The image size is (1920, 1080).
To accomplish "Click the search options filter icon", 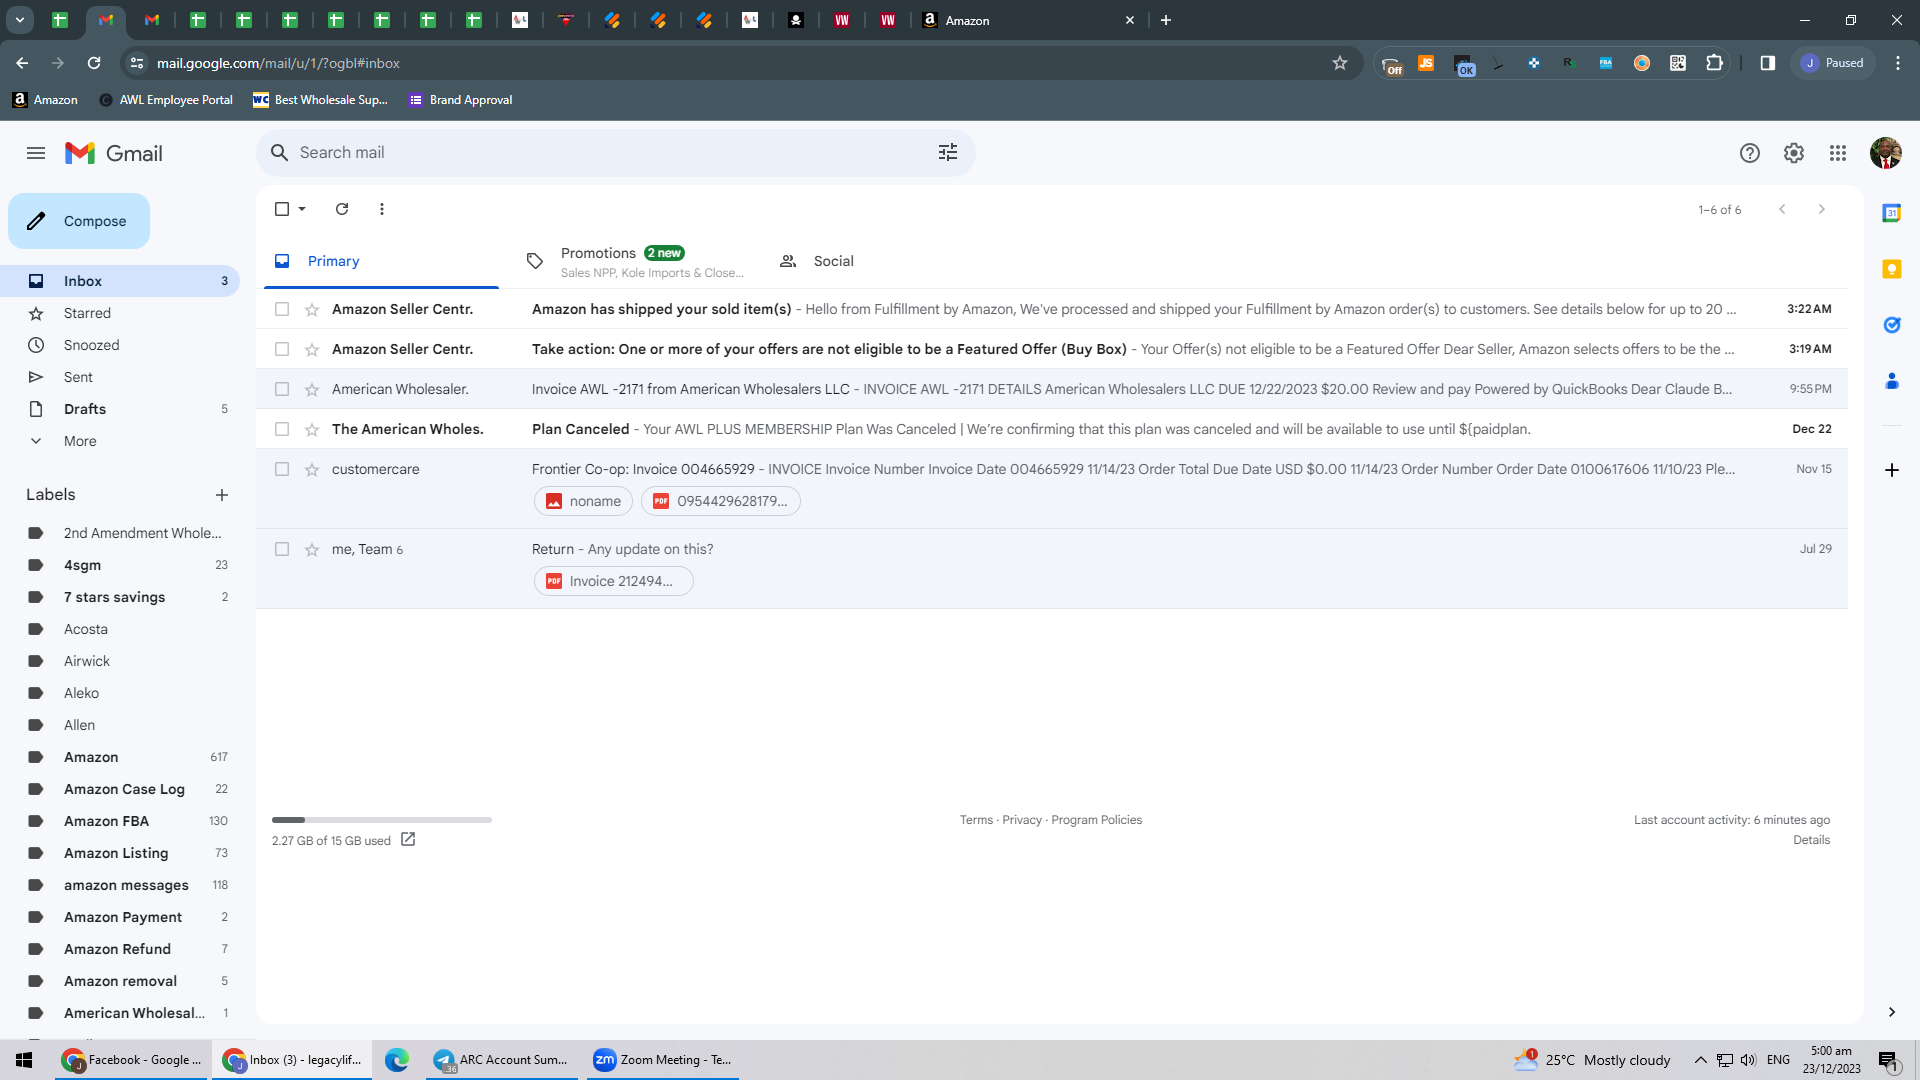I will pyautogui.click(x=948, y=152).
